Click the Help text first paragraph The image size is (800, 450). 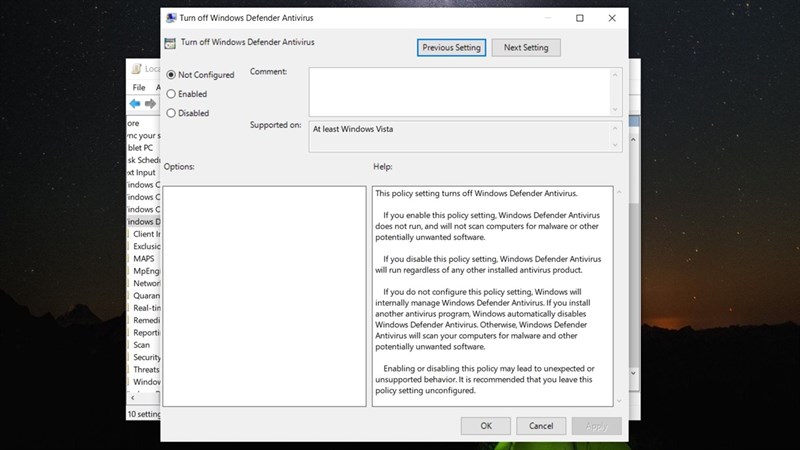click(476, 193)
